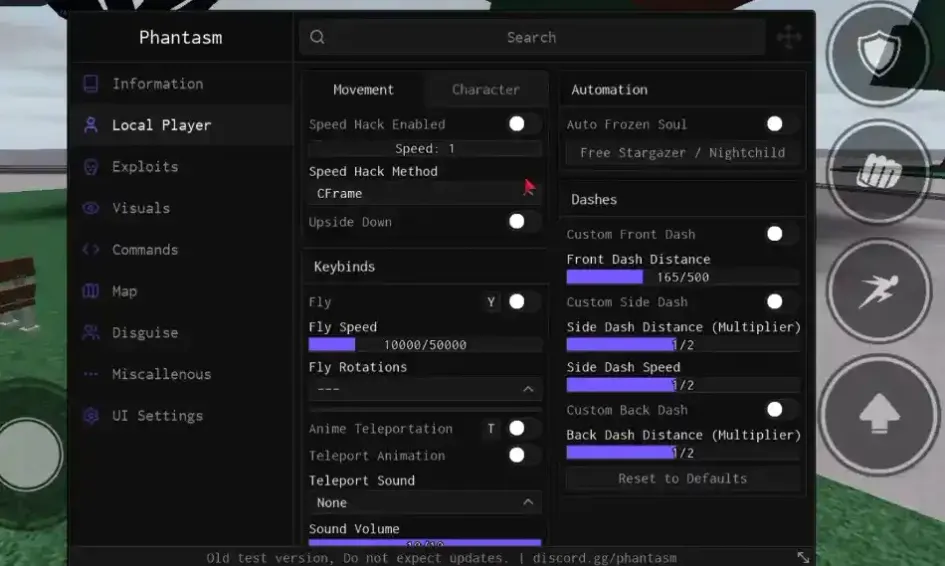The height and width of the screenshot is (566, 945).
Task: Tap the on-screen movement joystick
Action: (29, 454)
